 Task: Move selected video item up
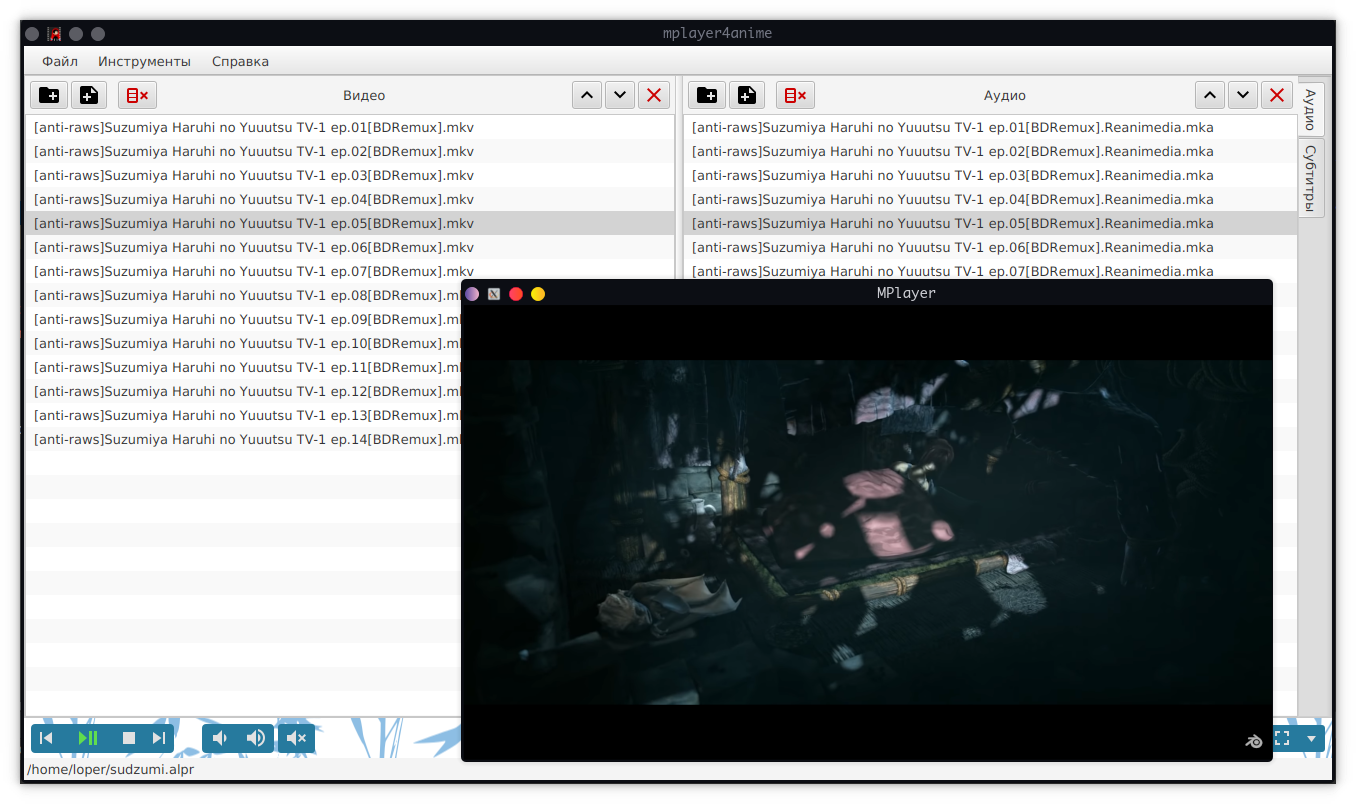587,95
